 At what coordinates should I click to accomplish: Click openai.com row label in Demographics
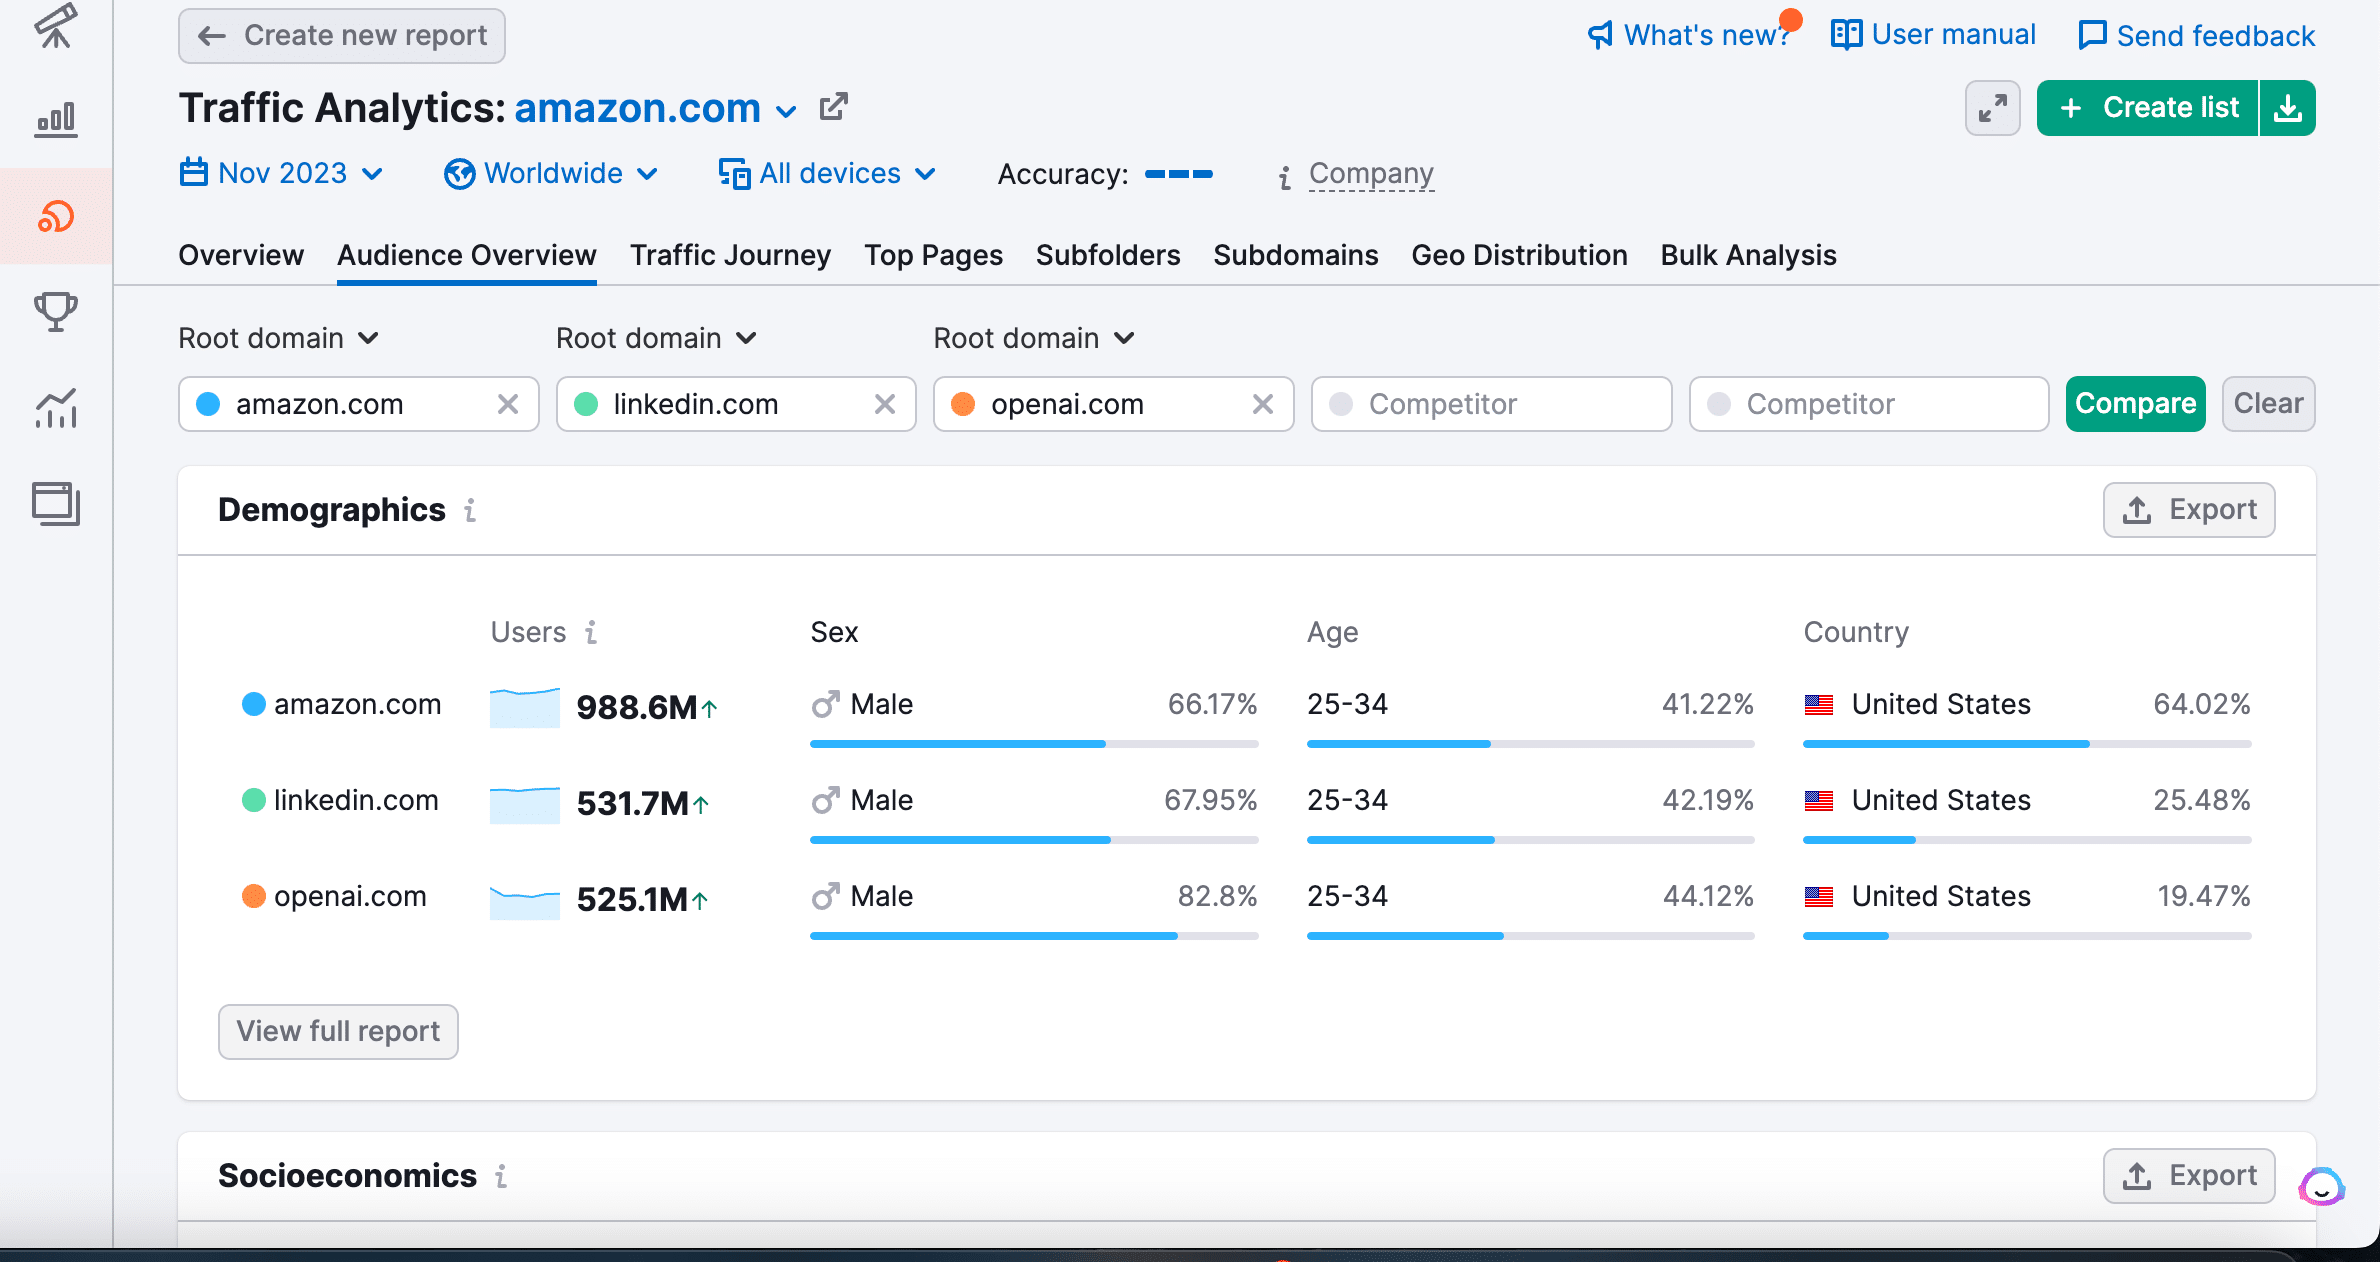(x=350, y=896)
